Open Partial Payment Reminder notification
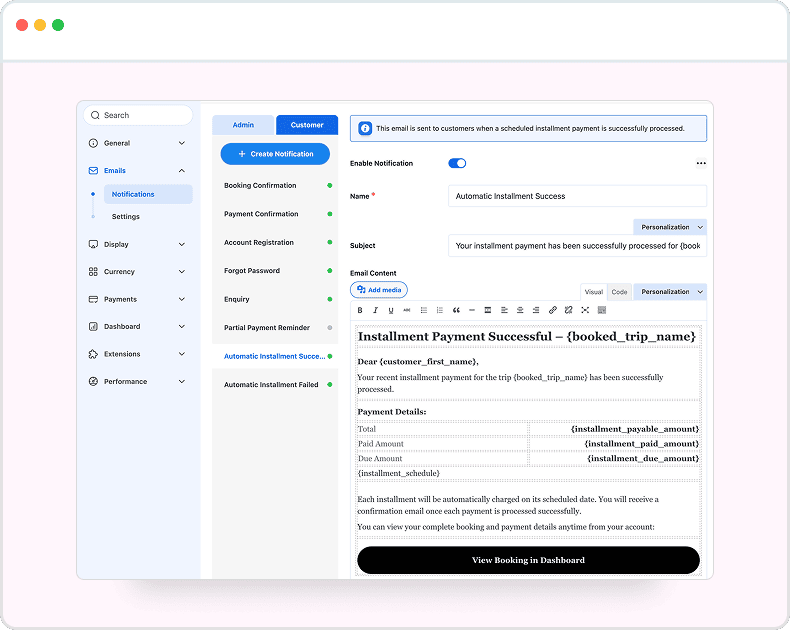The width and height of the screenshot is (790, 630). 275,328
